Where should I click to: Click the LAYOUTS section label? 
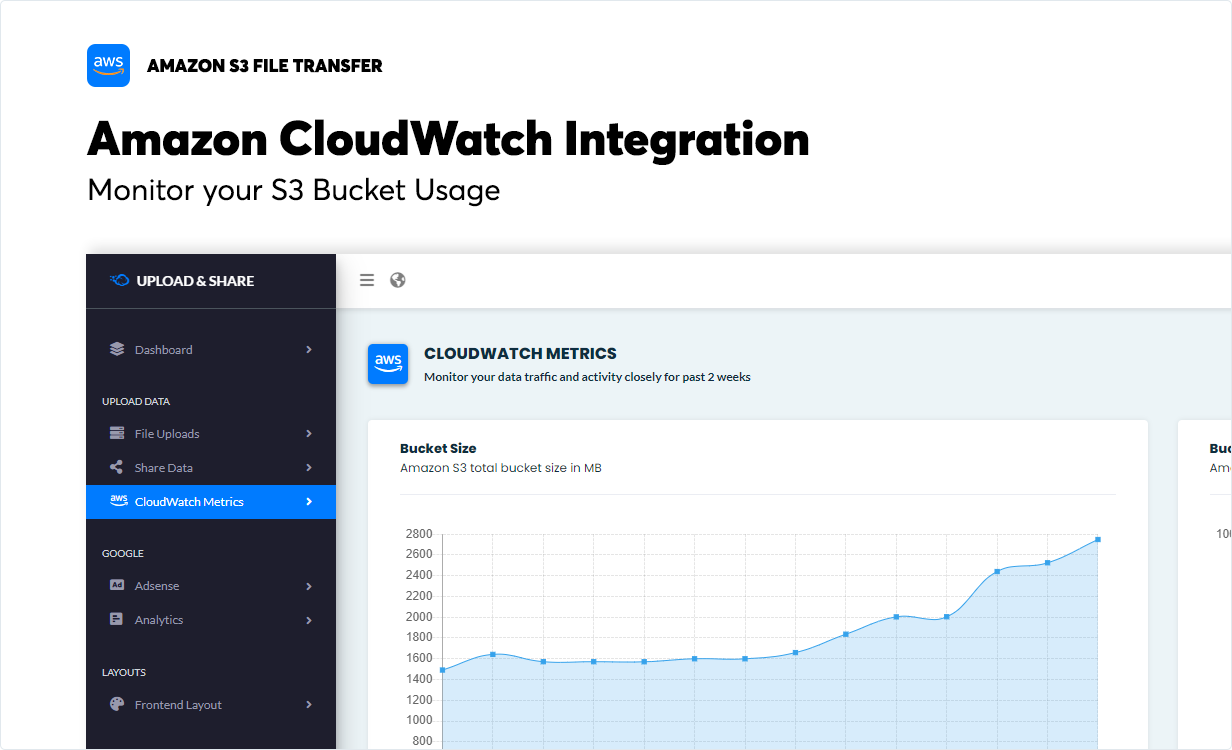click(124, 672)
